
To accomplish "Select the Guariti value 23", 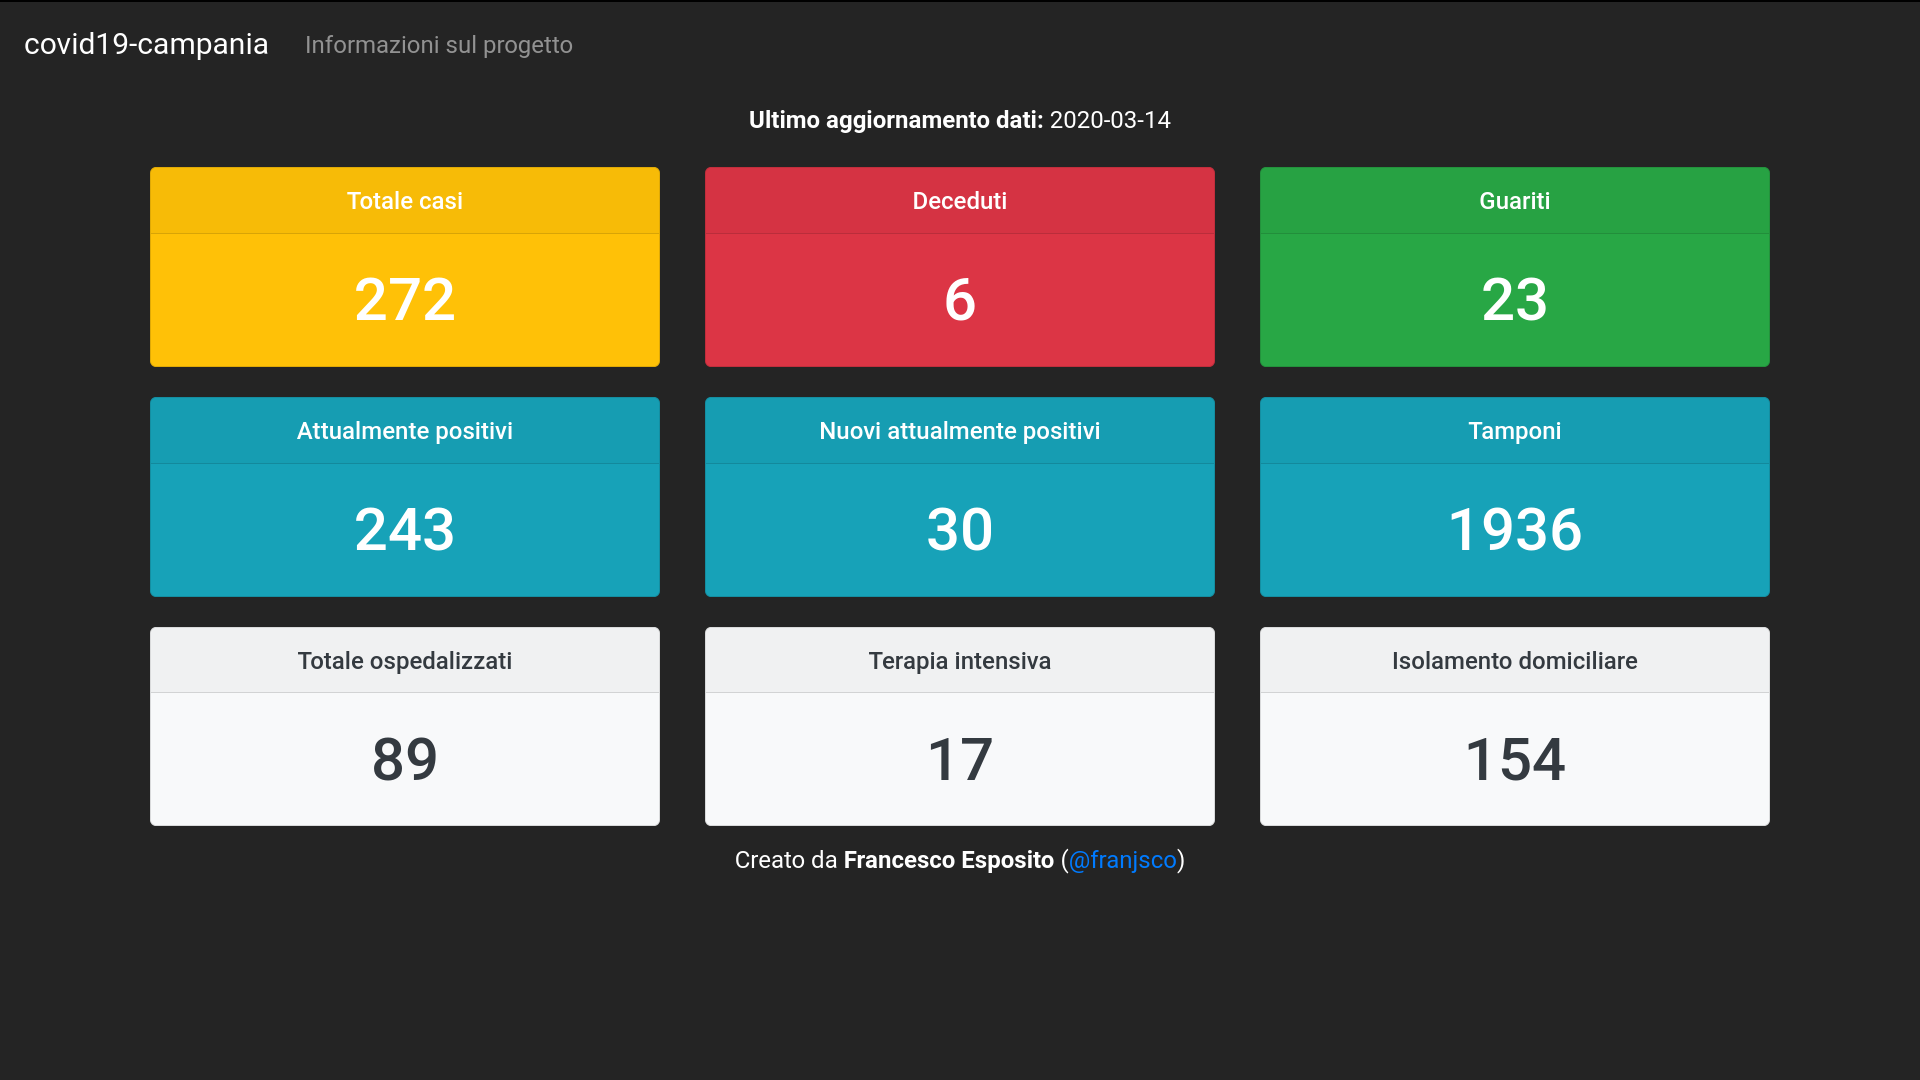I will (1515, 299).
